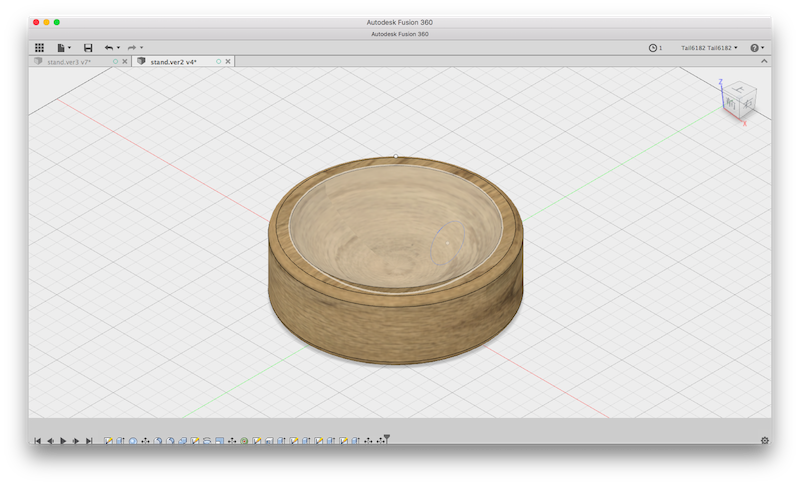This screenshot has height=485, width=800.
Task: Click the status circle on stand.ver3 tab
Action: coord(115,61)
